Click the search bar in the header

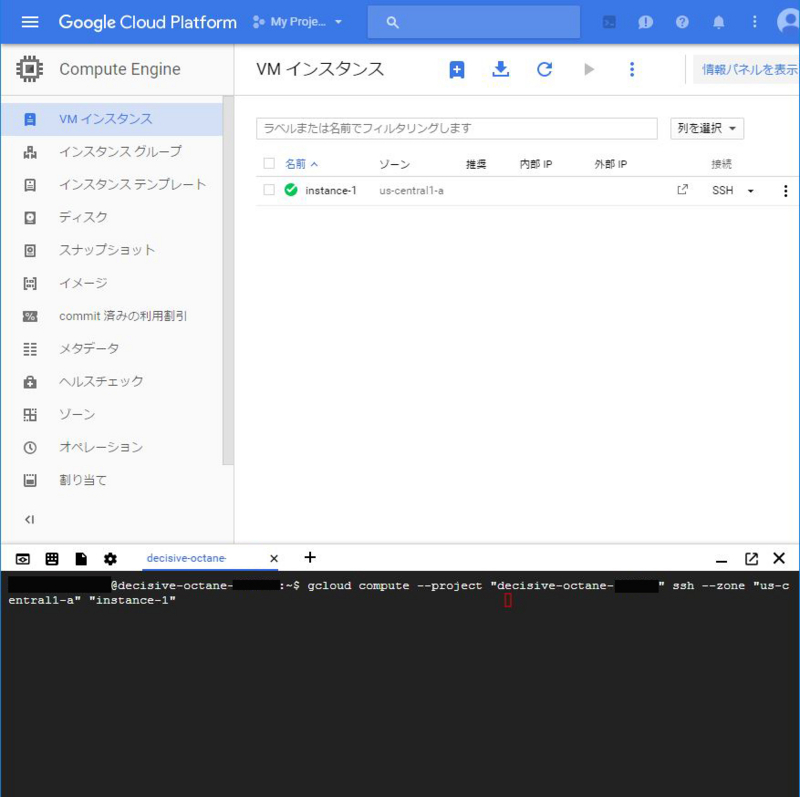(x=473, y=22)
